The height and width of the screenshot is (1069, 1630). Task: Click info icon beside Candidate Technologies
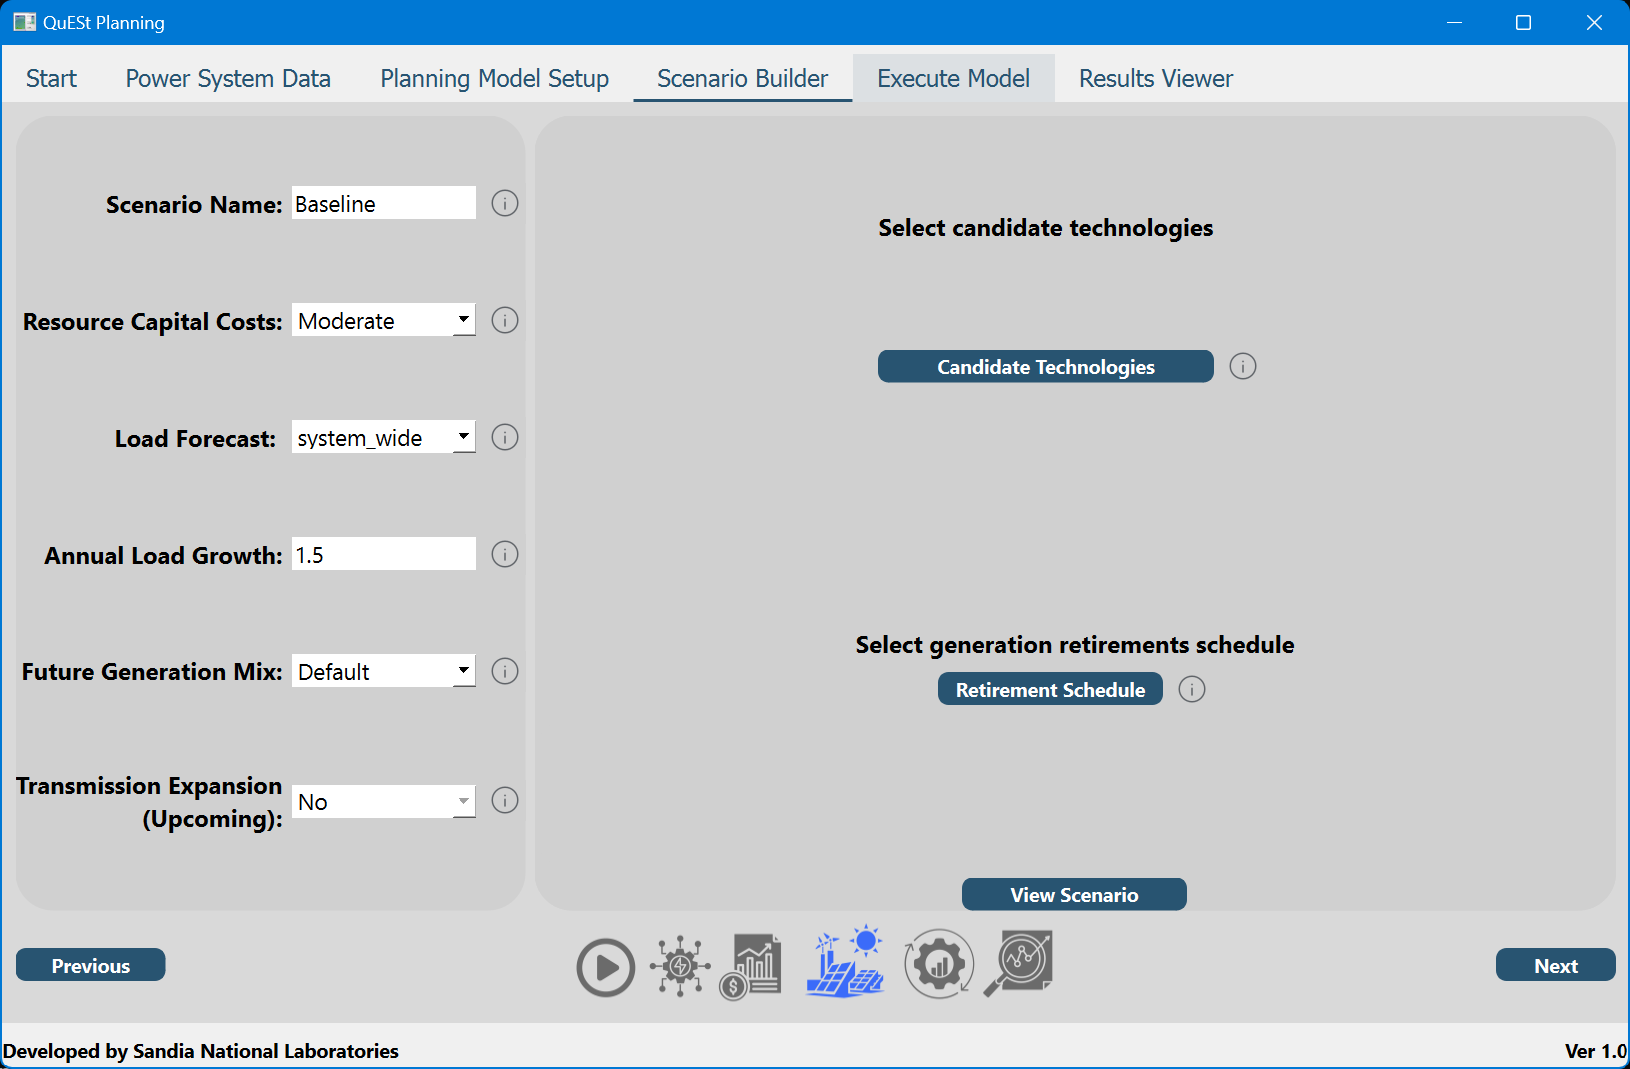(1243, 367)
